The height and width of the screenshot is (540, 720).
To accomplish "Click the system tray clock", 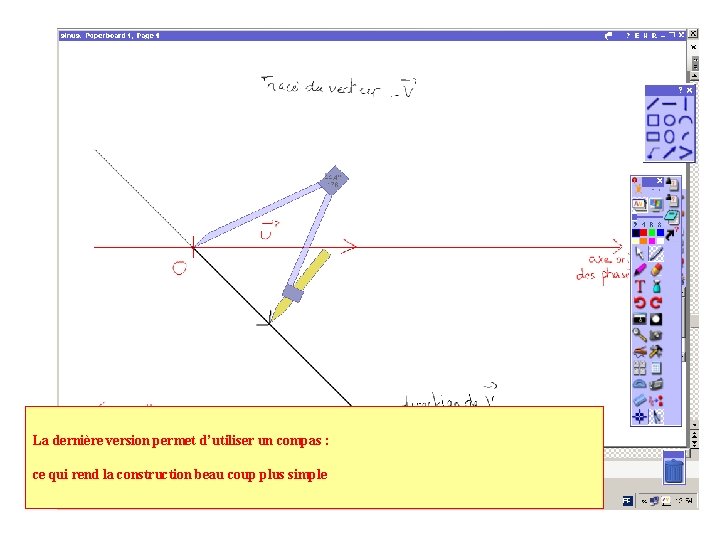I will click(x=685, y=501).
